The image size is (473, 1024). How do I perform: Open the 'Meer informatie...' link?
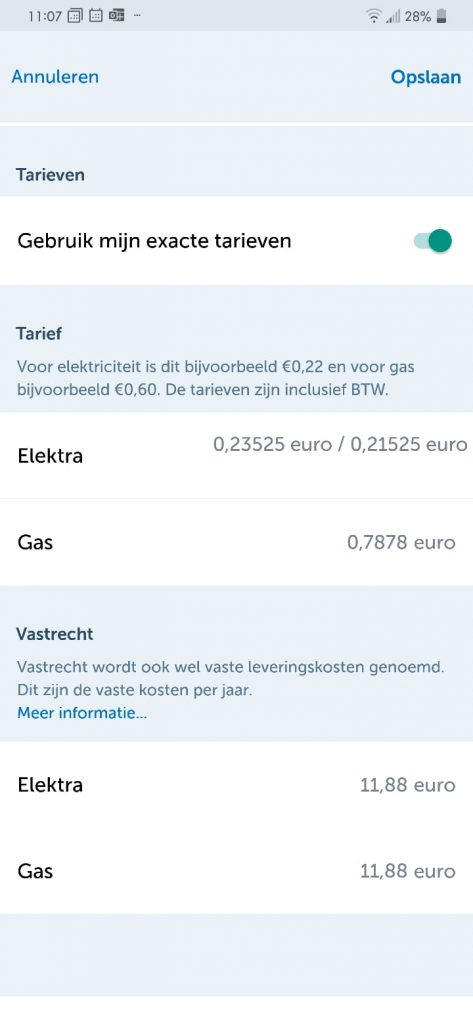[x=82, y=712]
